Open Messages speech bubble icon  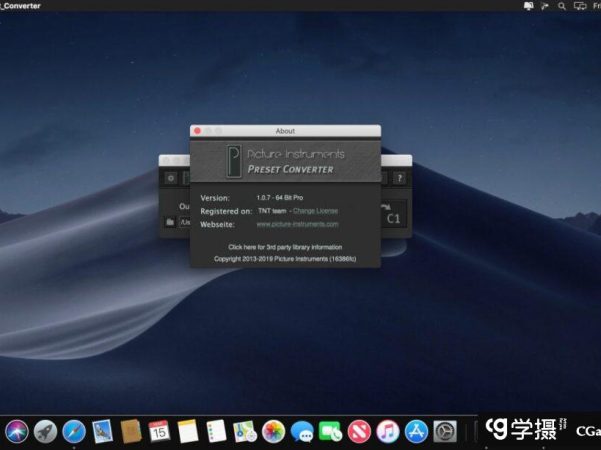point(302,432)
